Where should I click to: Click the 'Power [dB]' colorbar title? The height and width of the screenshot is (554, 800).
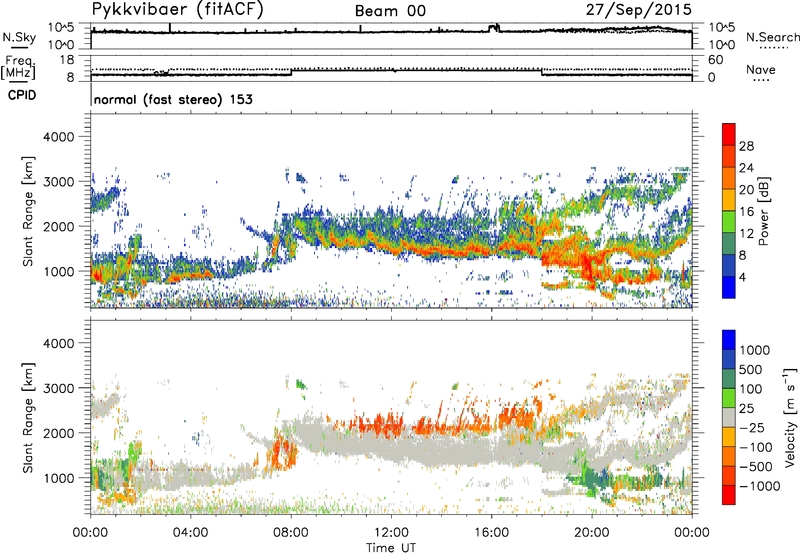point(764,211)
